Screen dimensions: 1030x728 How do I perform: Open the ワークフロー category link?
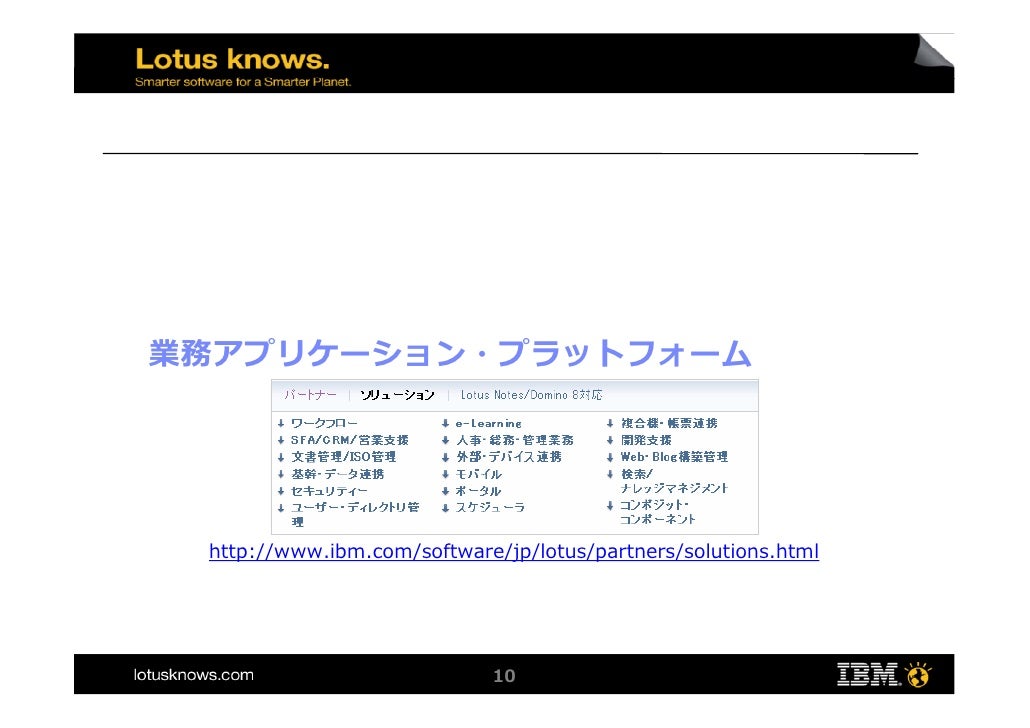pos(324,423)
